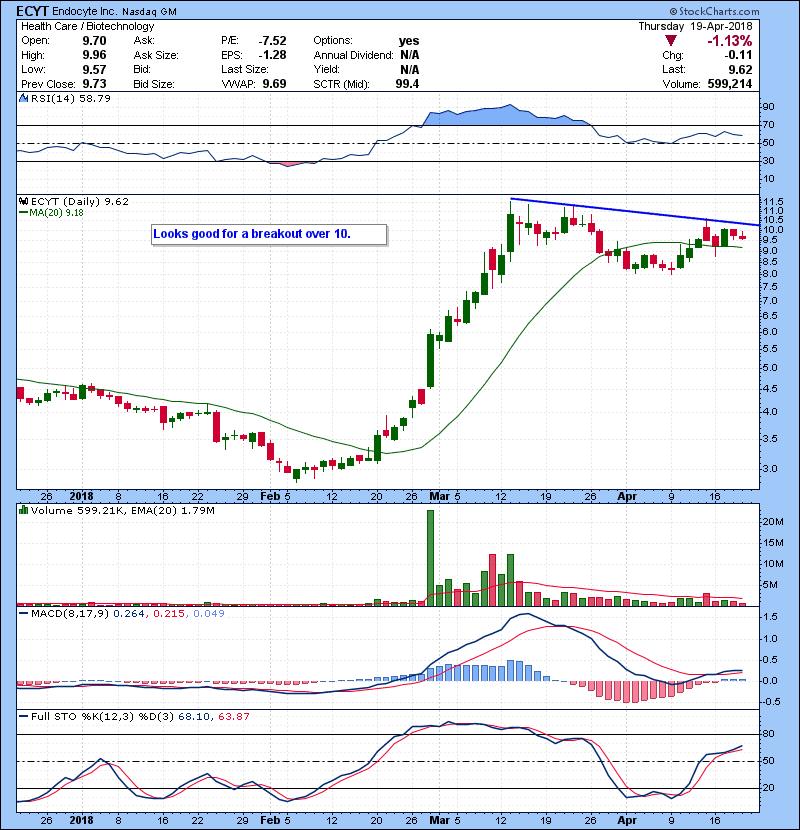Image resolution: width=800 pixels, height=830 pixels.
Task: Click the 70 level on the RSI axis
Action: point(768,125)
